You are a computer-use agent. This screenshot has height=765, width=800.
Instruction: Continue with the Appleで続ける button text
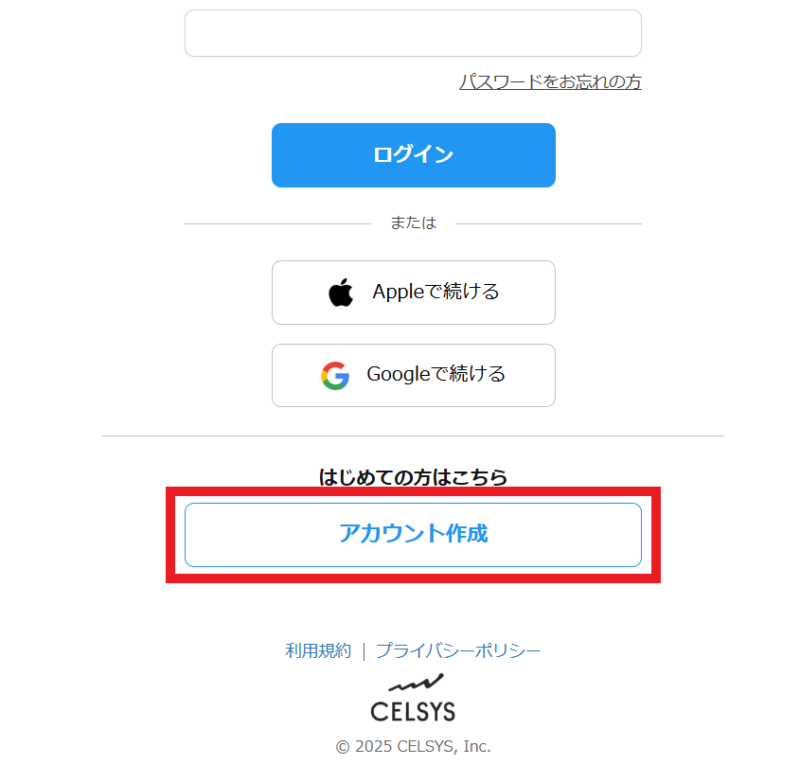click(436, 291)
